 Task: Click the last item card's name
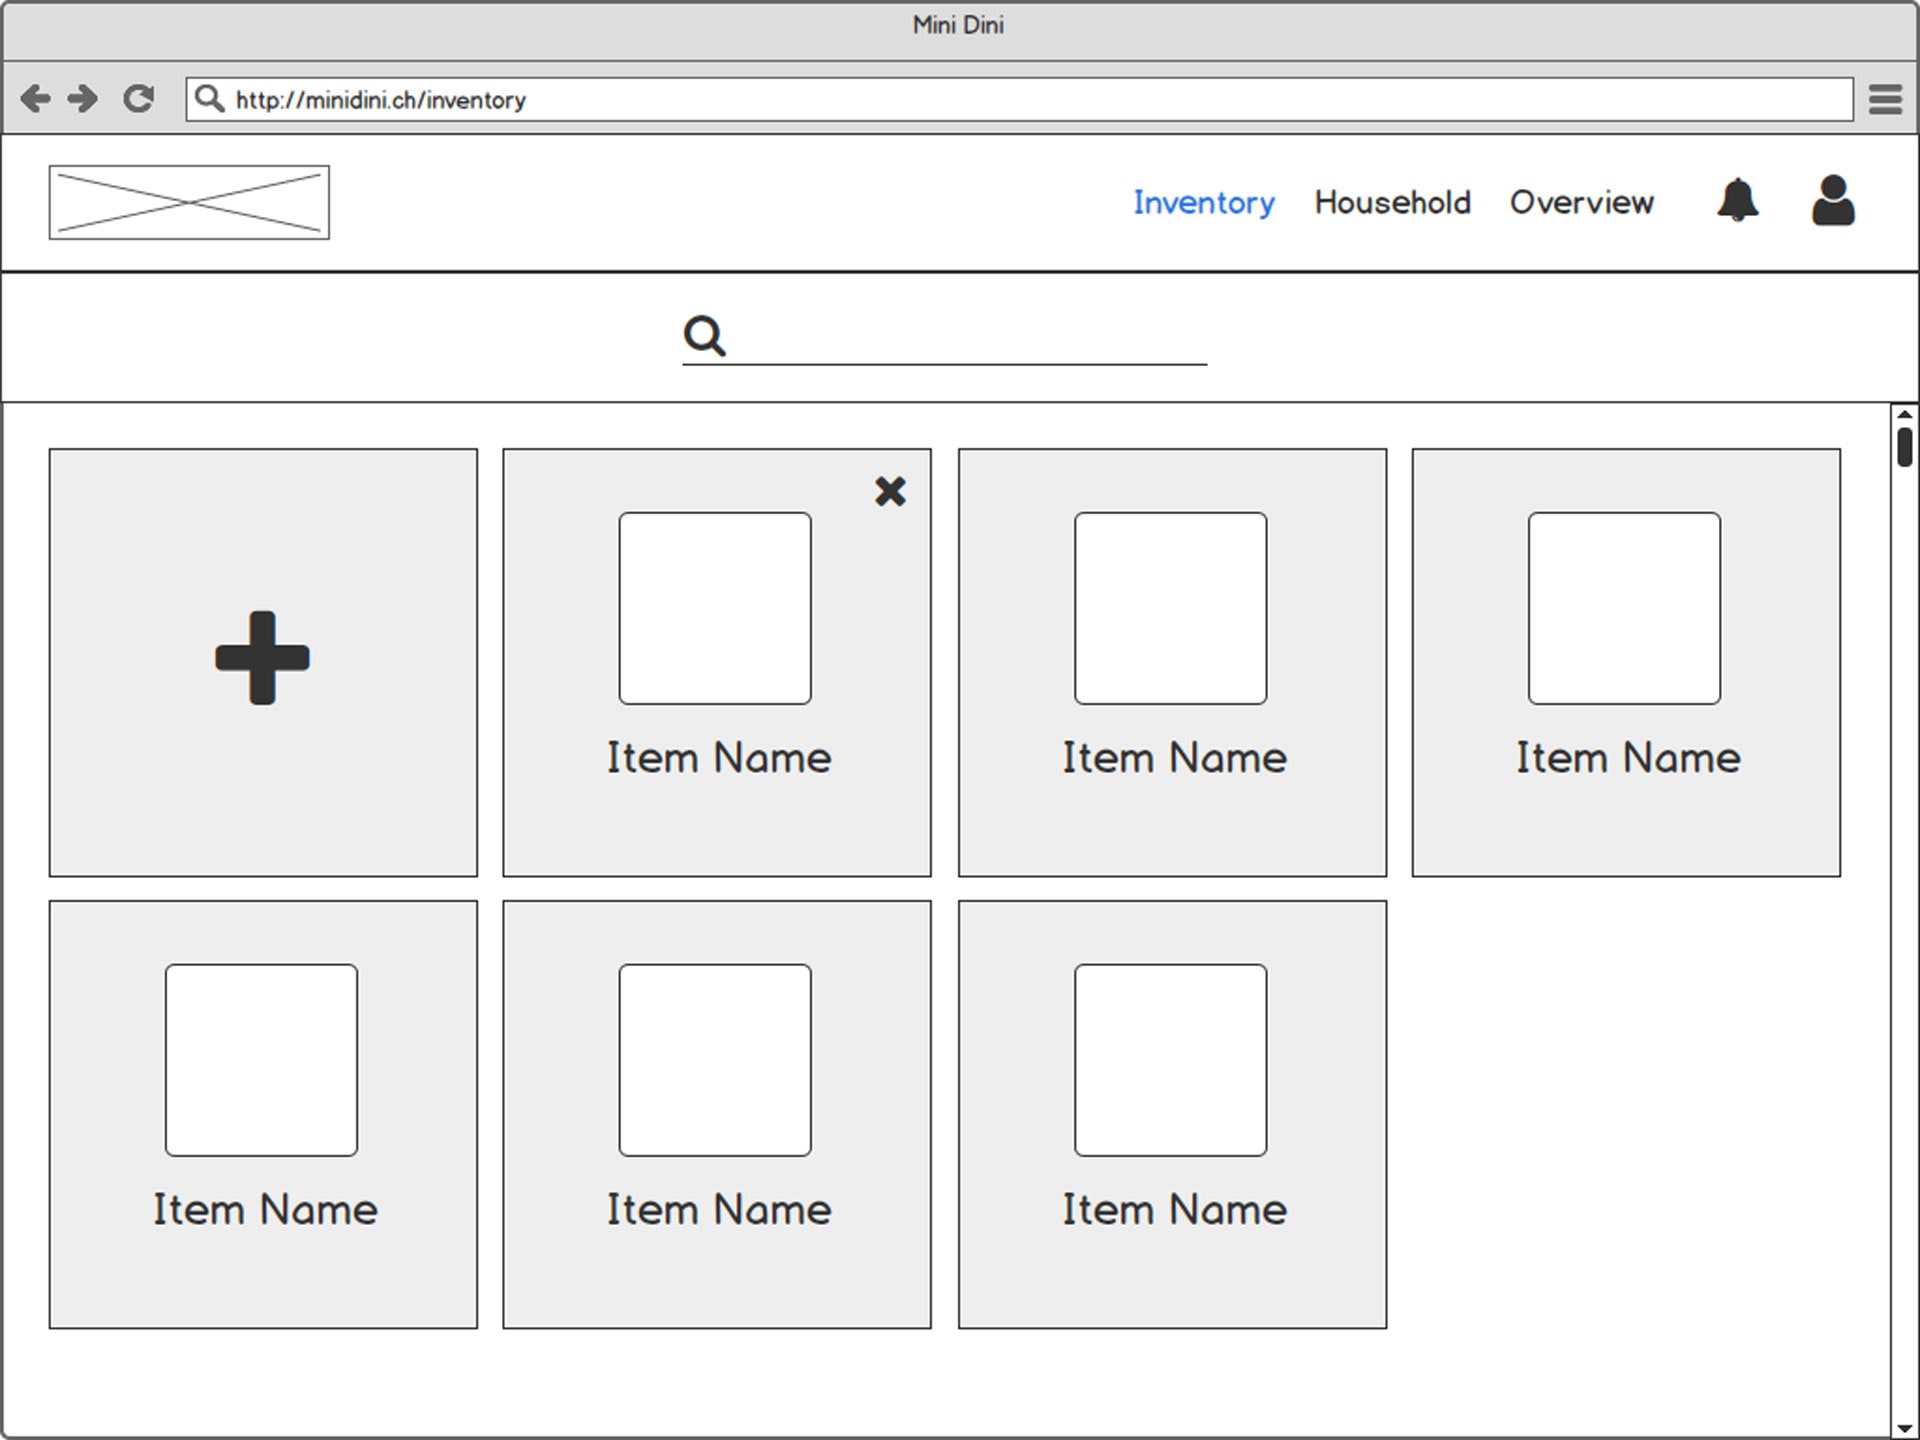point(1173,1210)
